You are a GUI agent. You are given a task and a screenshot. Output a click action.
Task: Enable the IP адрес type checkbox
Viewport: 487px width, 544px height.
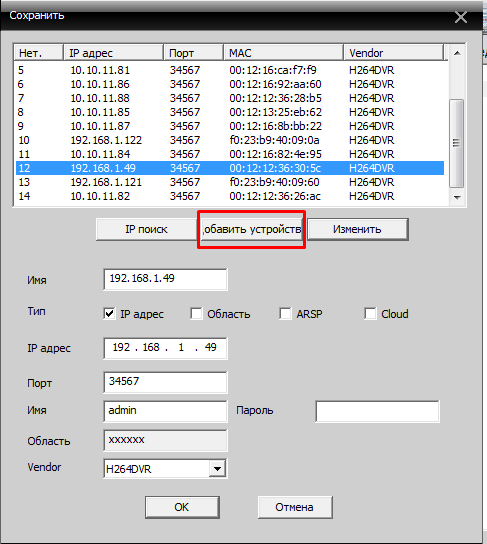(x=109, y=314)
